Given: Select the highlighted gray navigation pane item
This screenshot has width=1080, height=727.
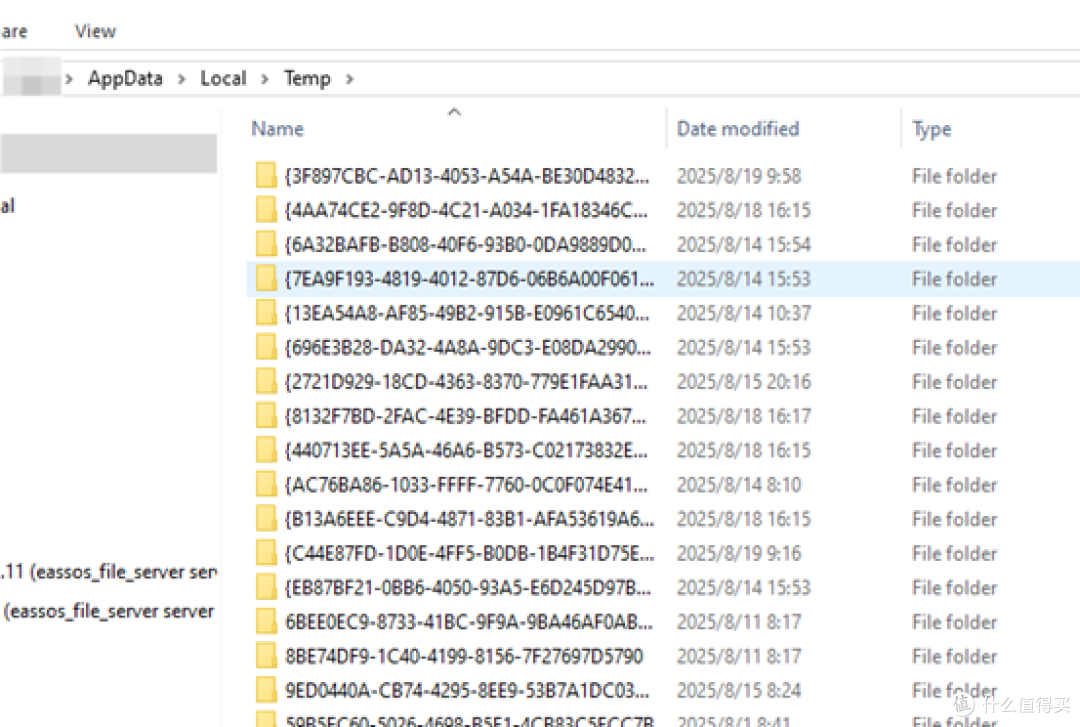Looking at the screenshot, I should click(108, 153).
